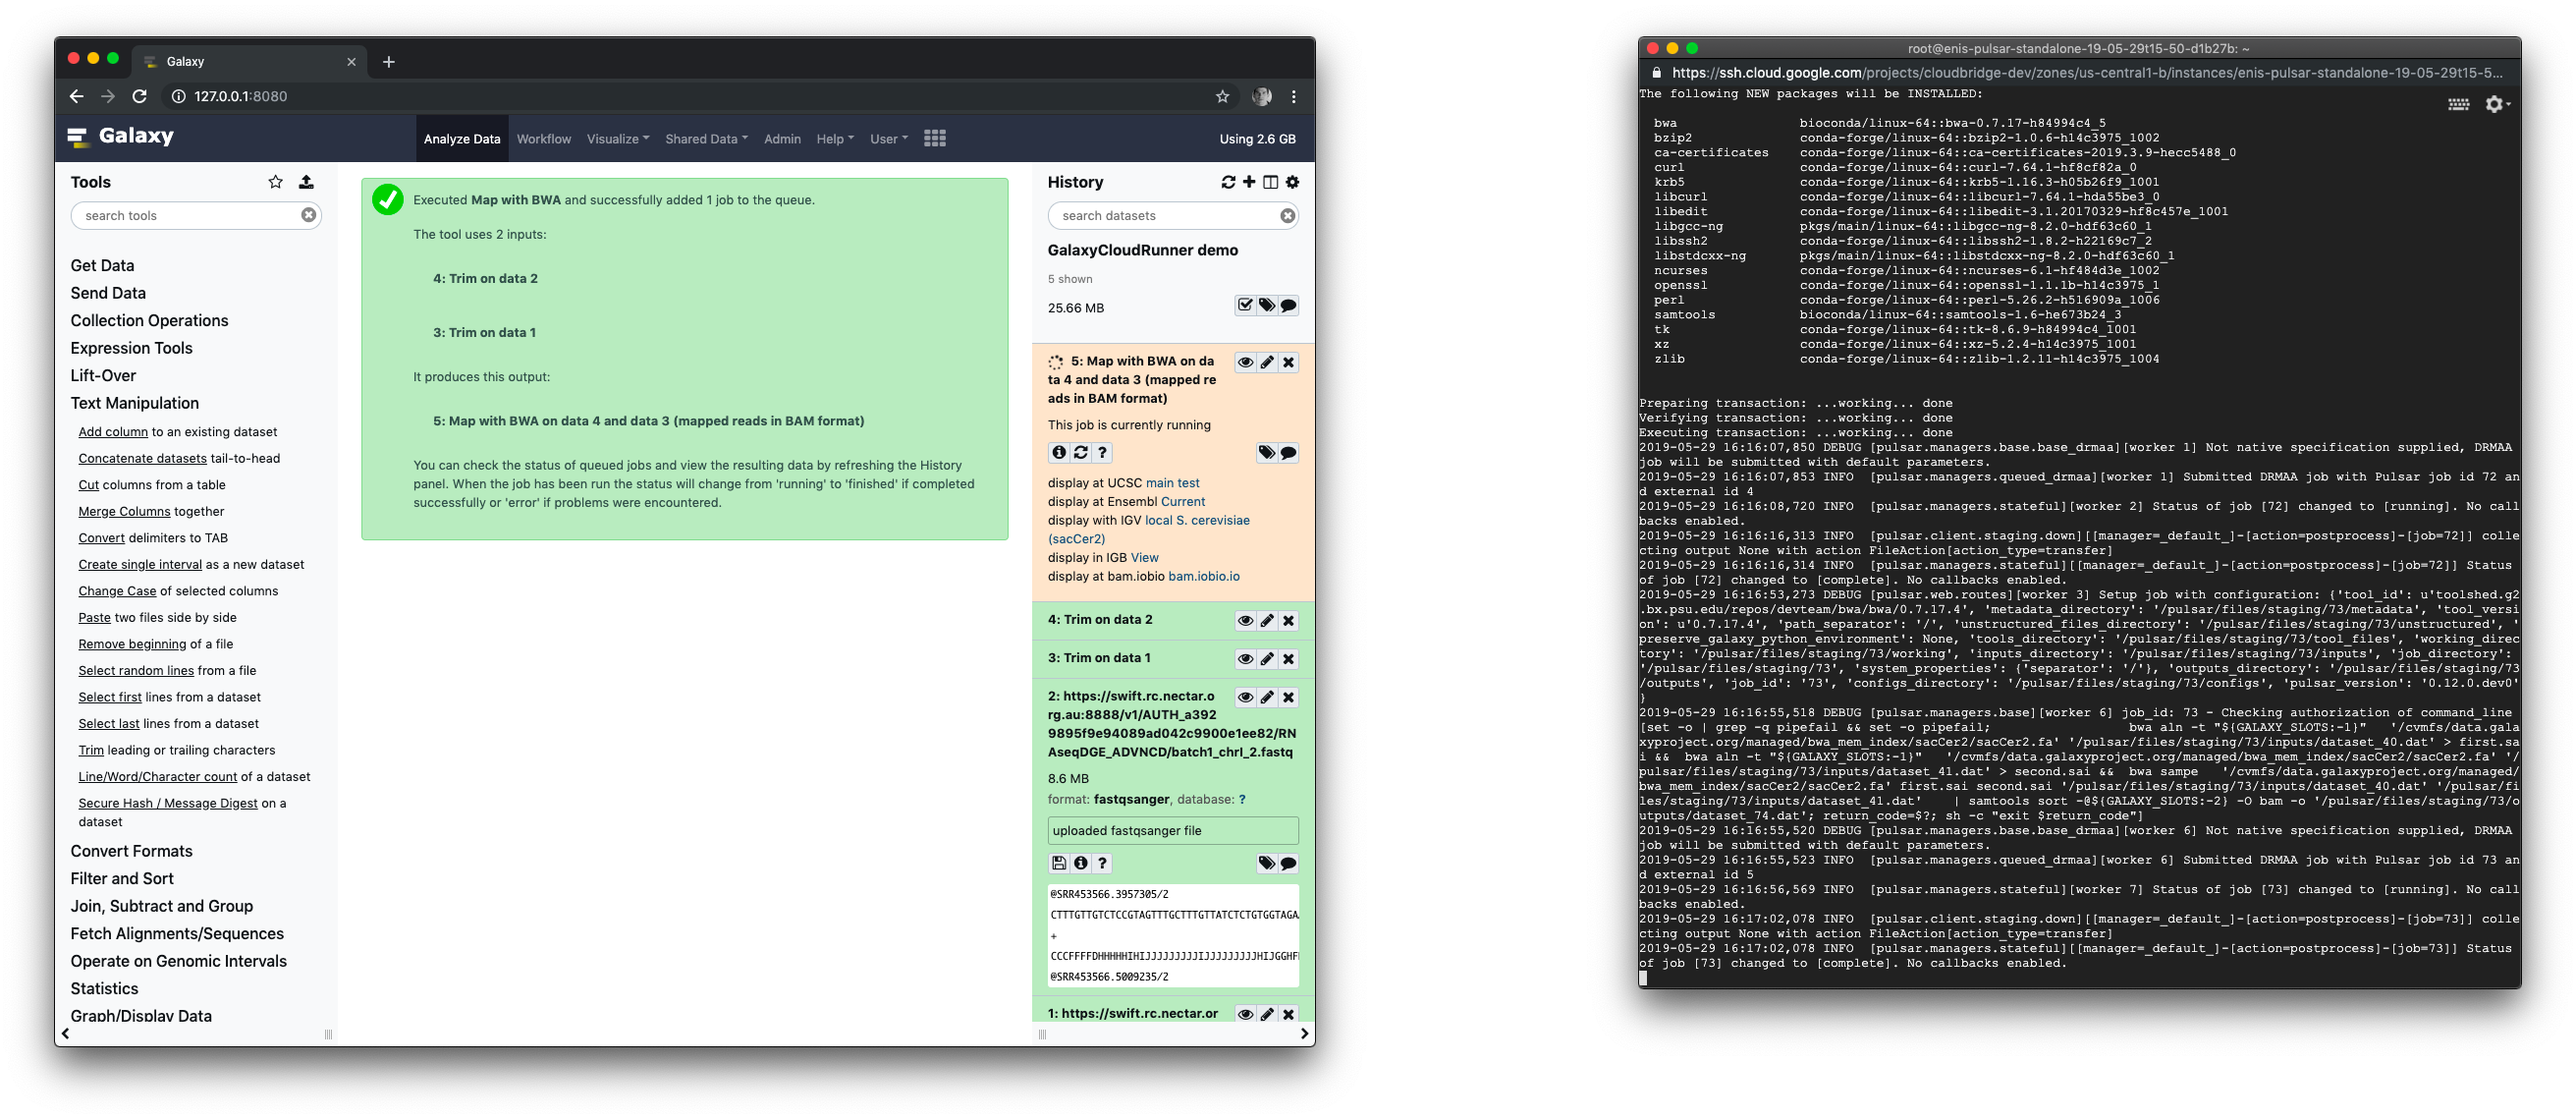Click the upload data icon in Tools panel
This screenshot has height=1119, width=2576.
point(306,182)
